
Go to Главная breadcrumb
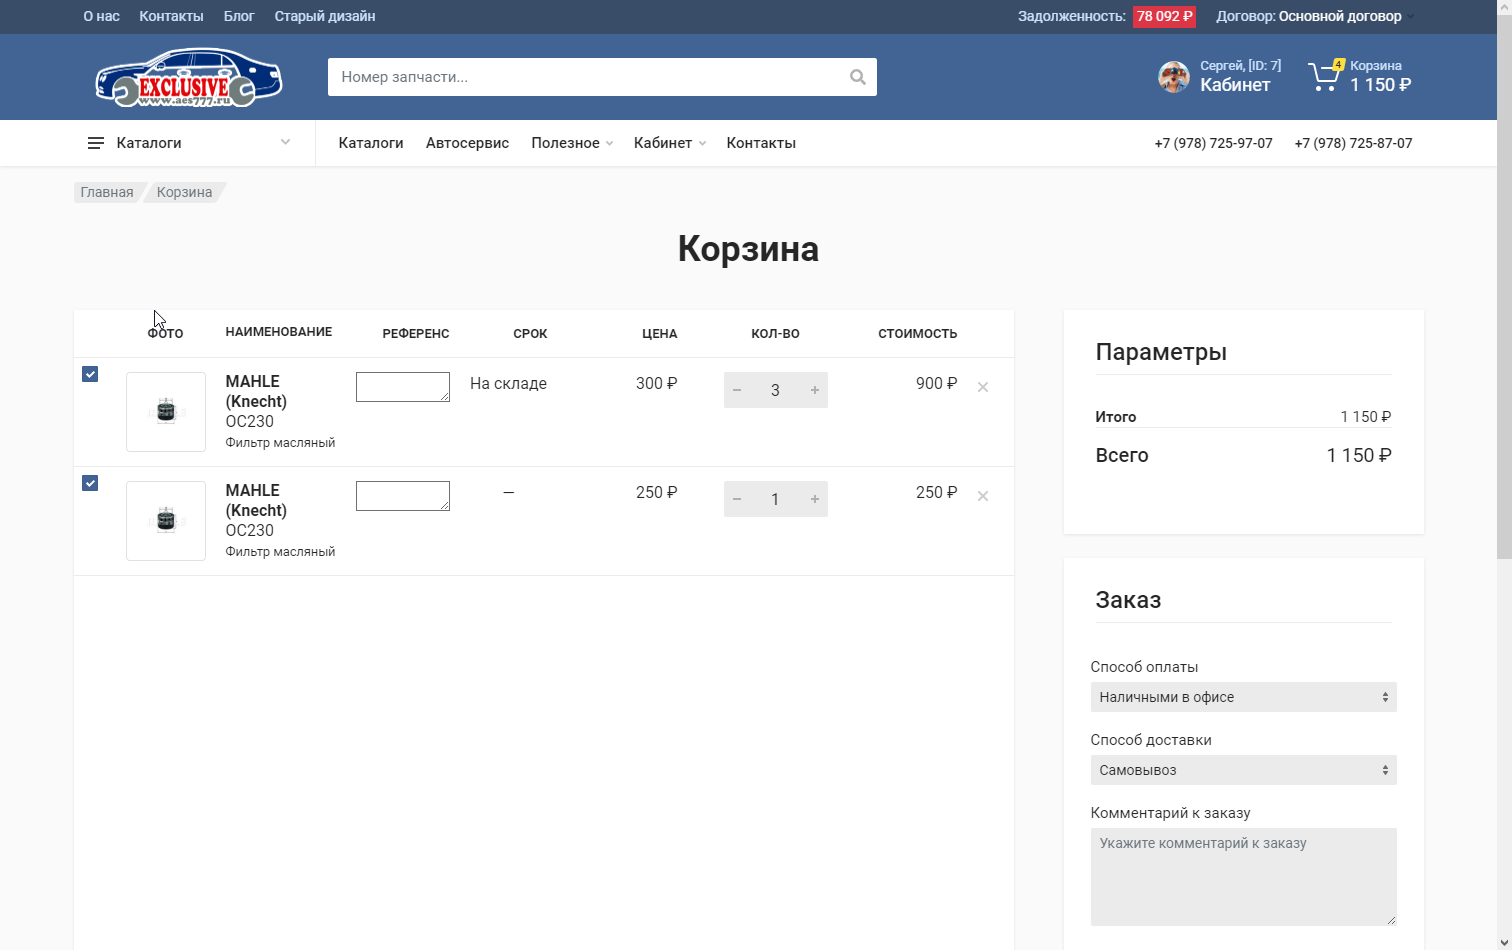click(107, 192)
